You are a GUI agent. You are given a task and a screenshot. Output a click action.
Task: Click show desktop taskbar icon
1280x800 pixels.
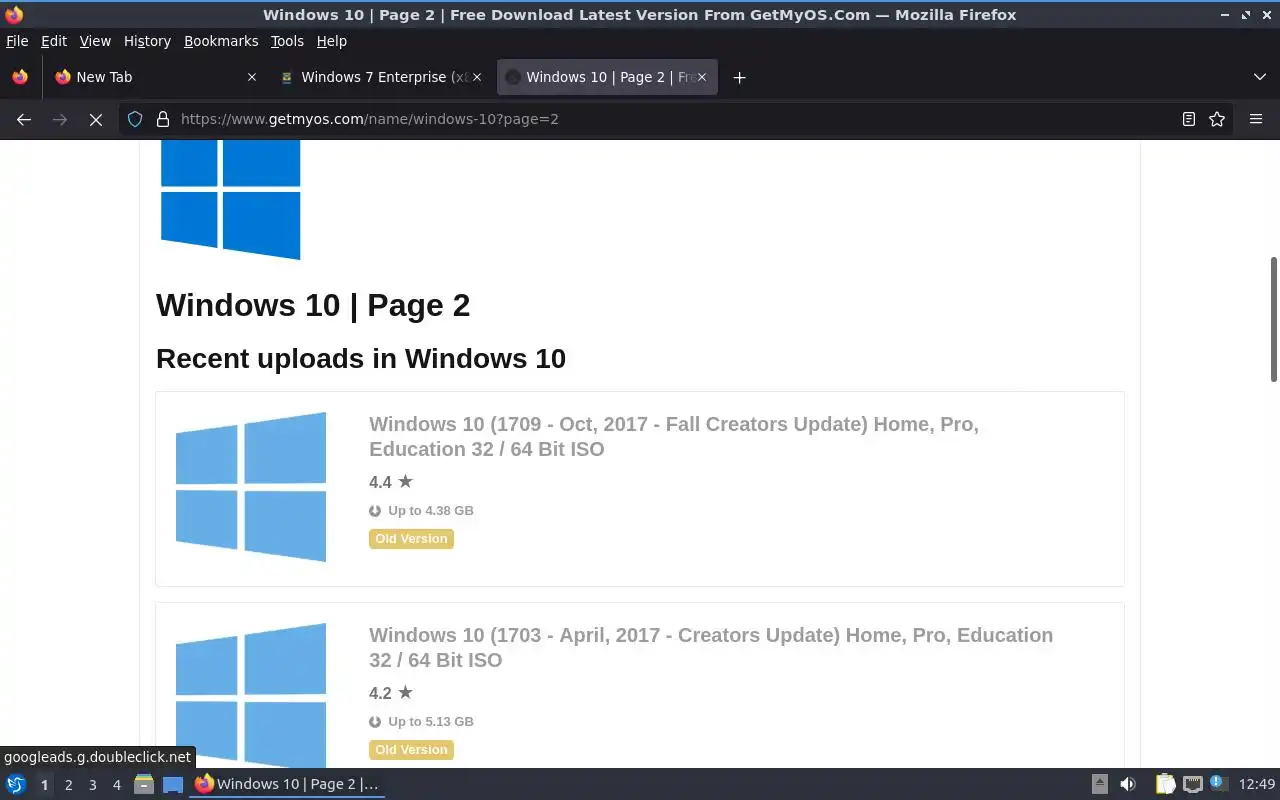[173, 784]
